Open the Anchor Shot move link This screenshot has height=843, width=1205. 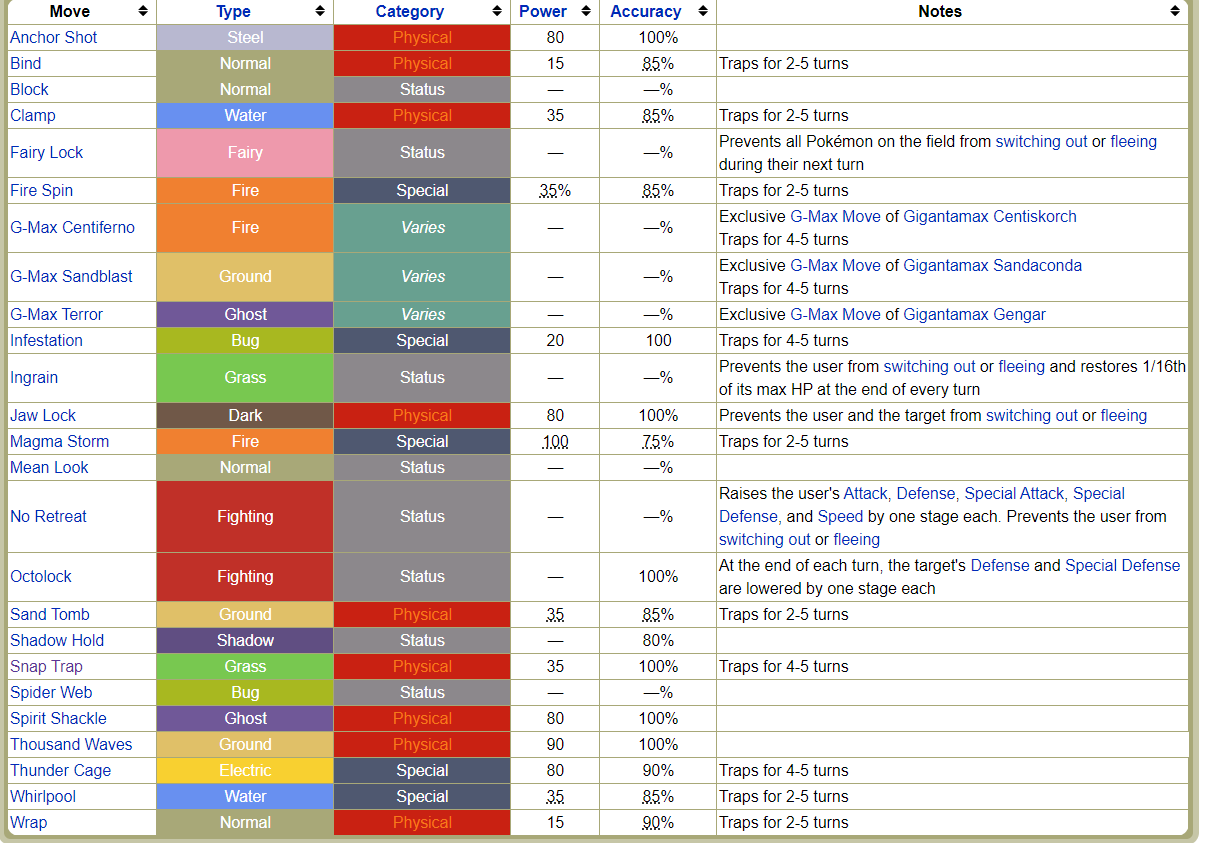(x=54, y=37)
